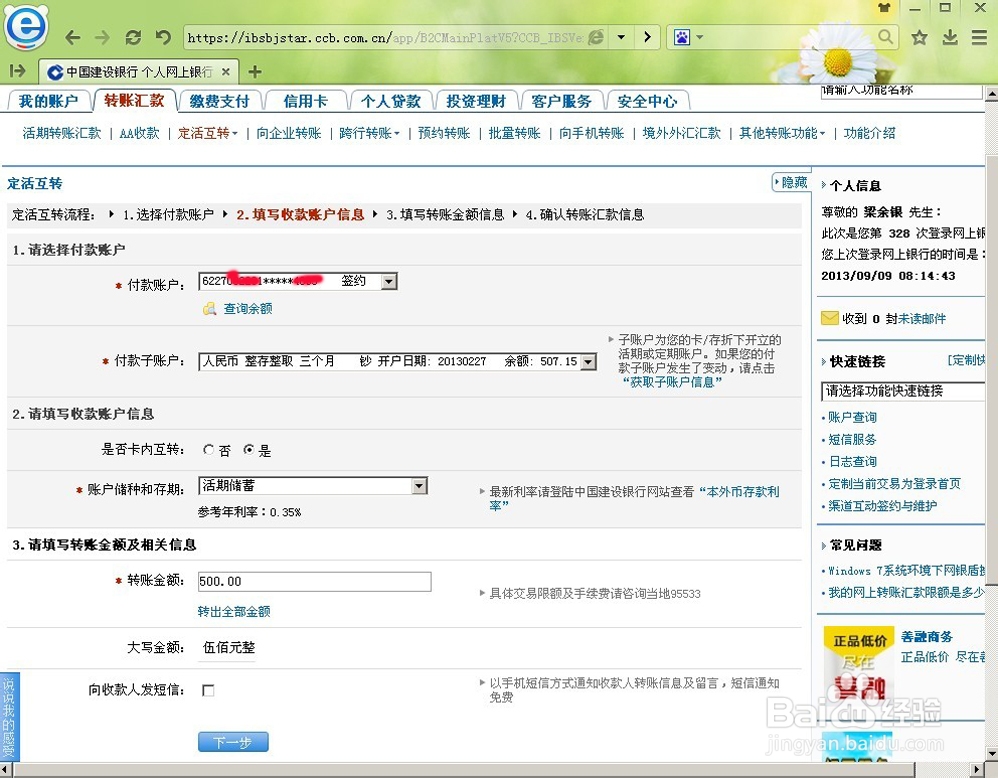
Task: Click the compatibility mode icon in address bar
Action: click(x=596, y=38)
